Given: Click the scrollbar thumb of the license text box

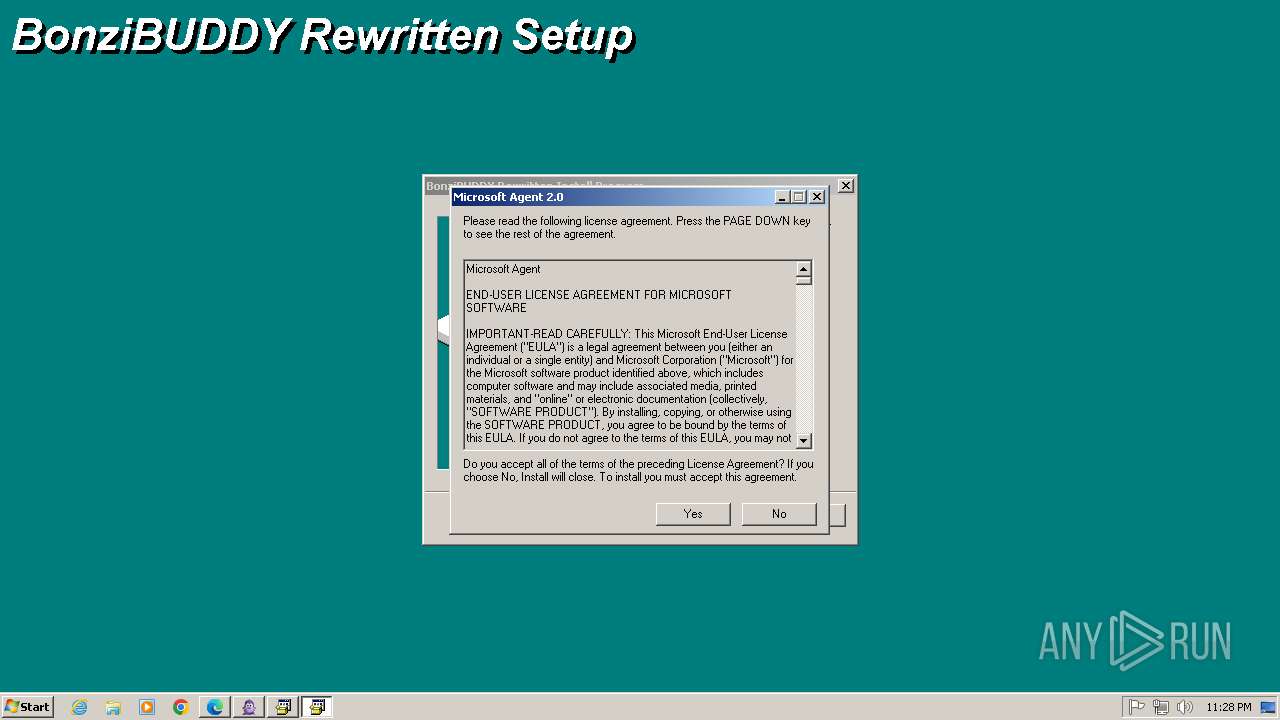Looking at the screenshot, I should point(803,281).
